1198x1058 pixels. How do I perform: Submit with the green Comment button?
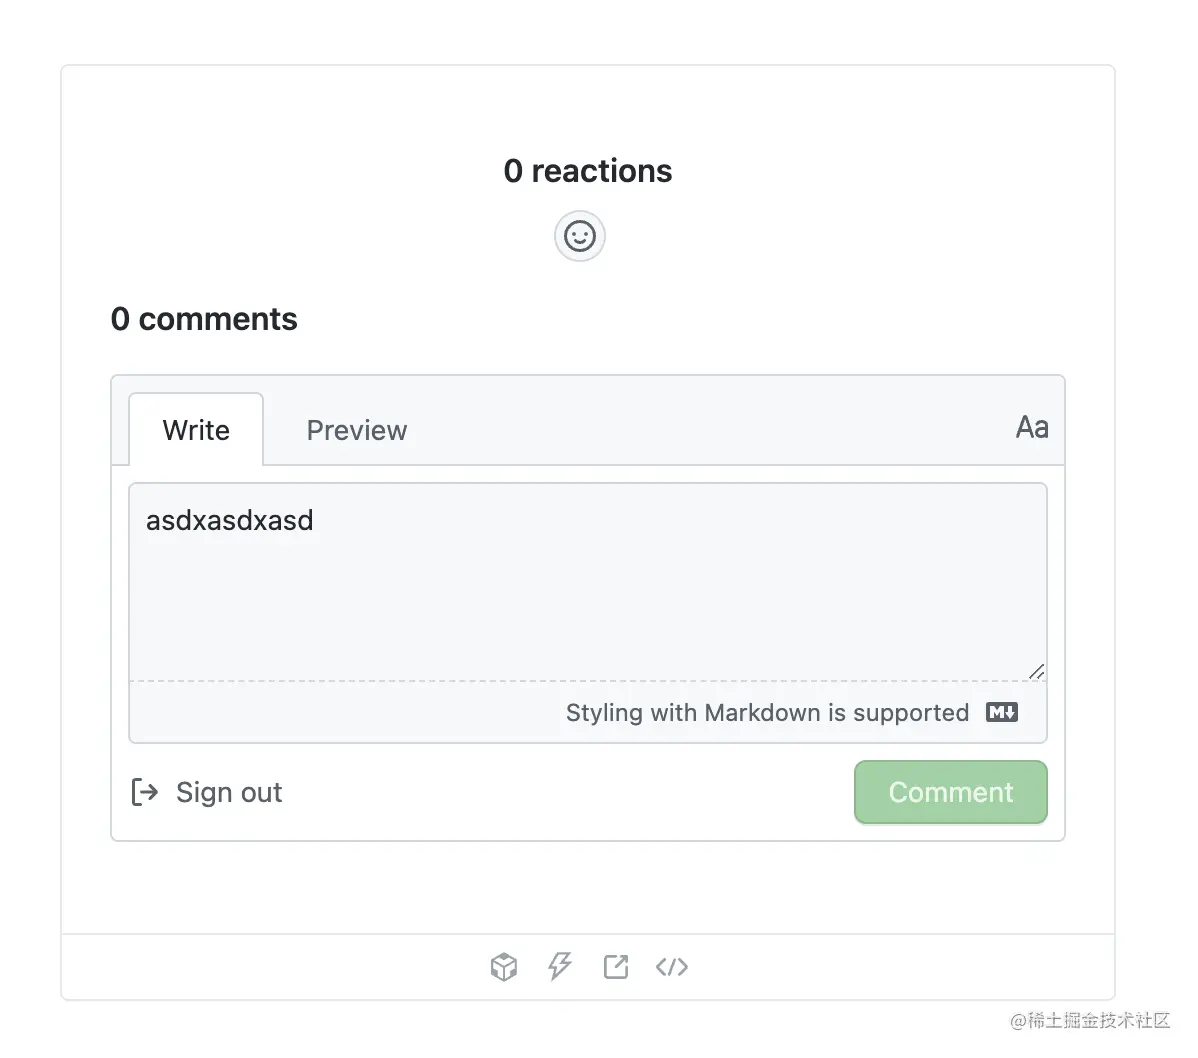(950, 792)
